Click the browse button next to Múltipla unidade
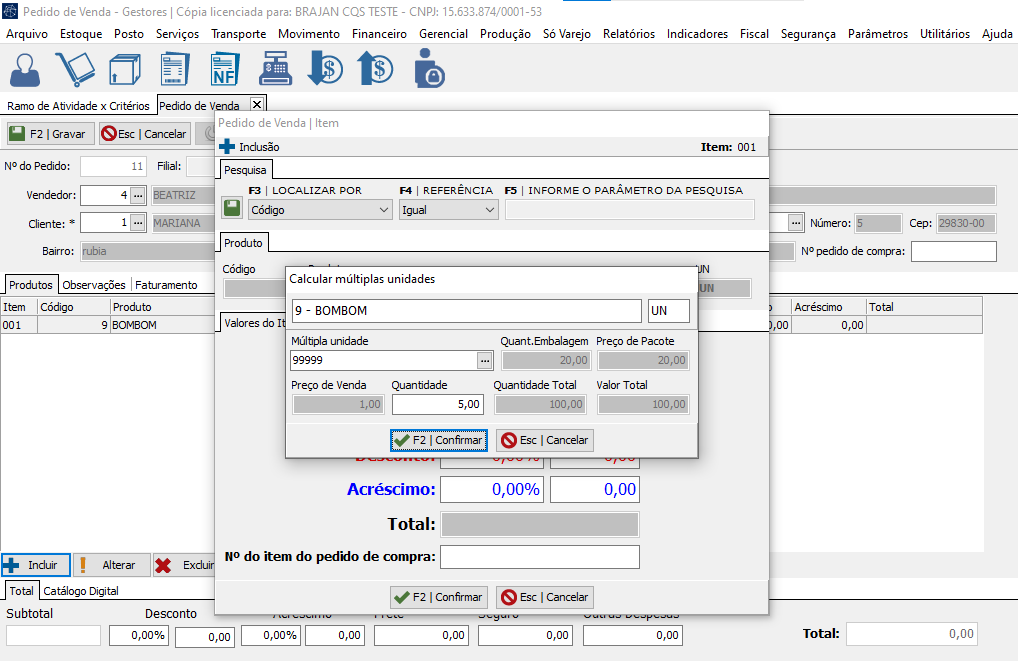The width and height of the screenshot is (1018, 661). coord(485,360)
